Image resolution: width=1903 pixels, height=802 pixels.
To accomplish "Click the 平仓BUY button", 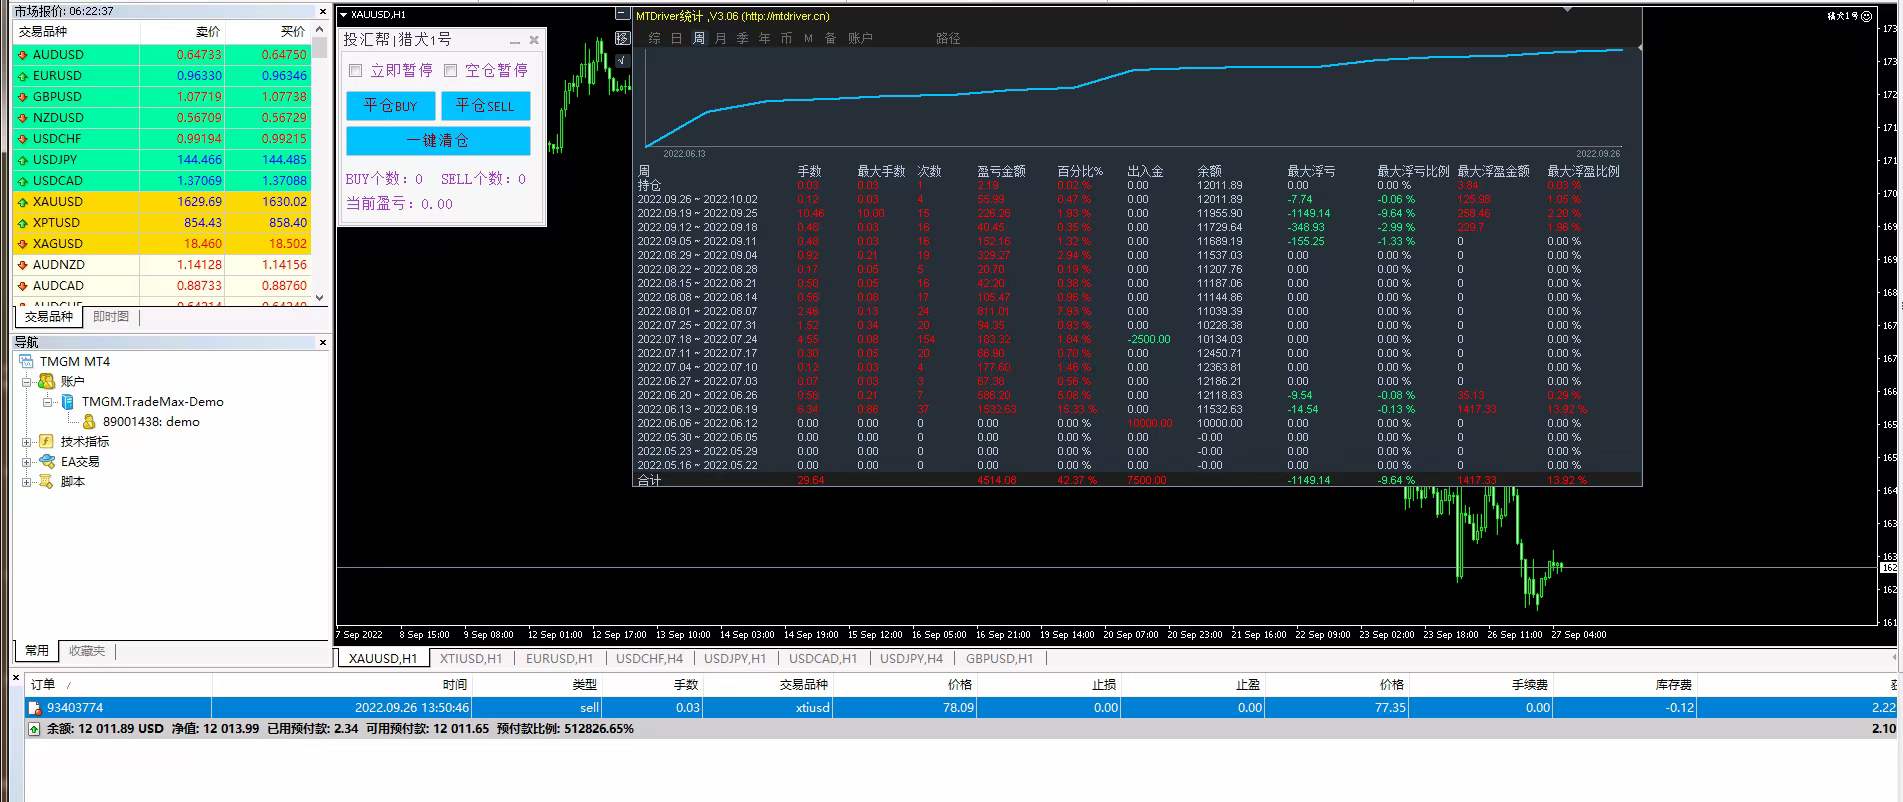I will pyautogui.click(x=391, y=105).
